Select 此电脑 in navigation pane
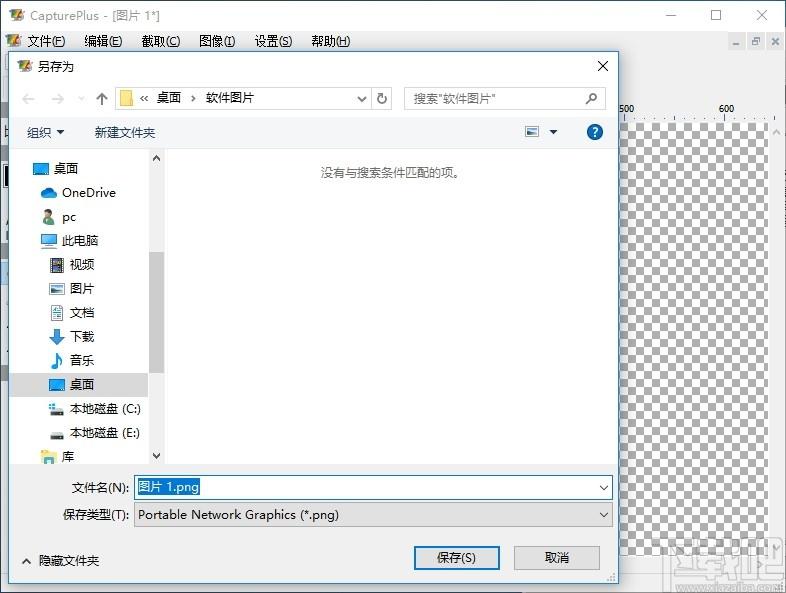786x593 pixels. click(x=70, y=241)
